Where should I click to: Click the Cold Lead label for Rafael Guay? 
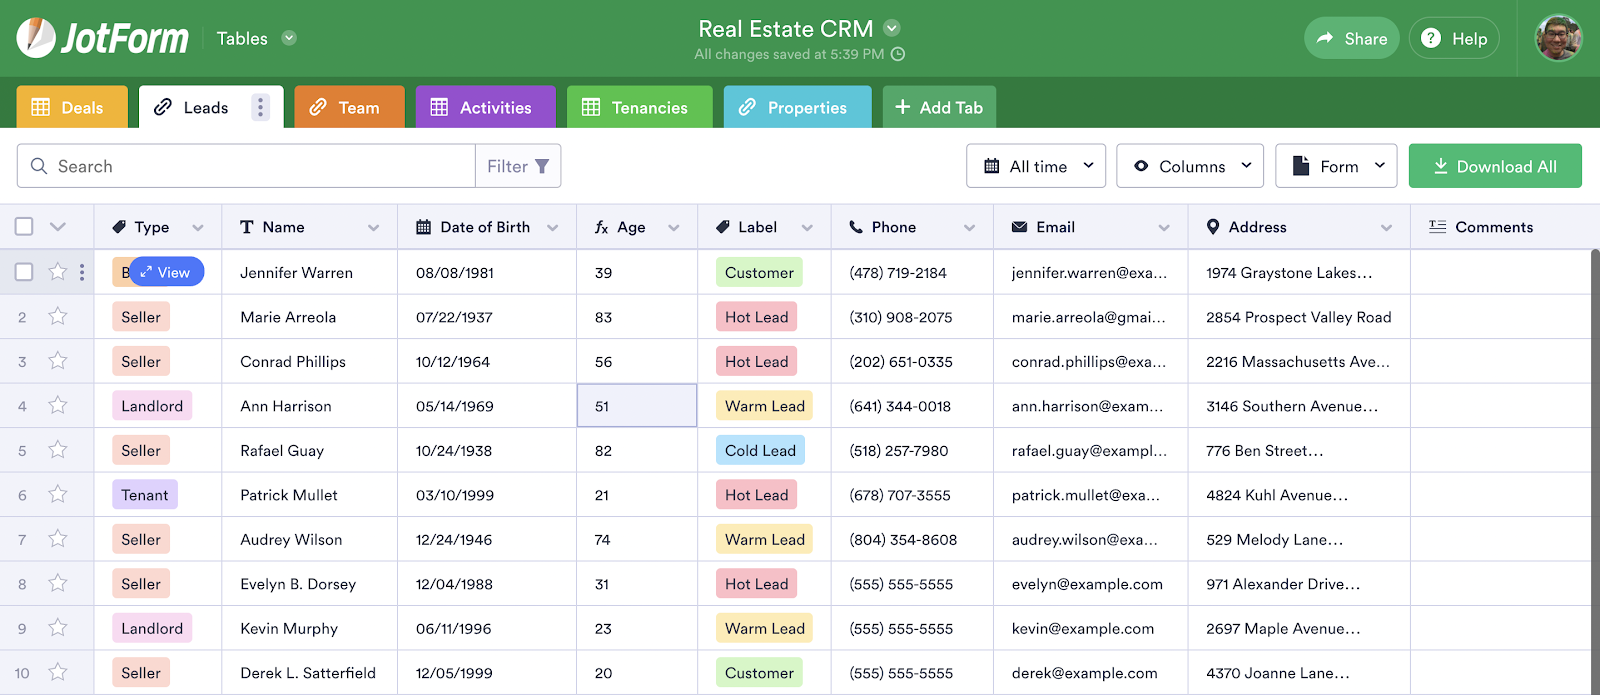click(x=760, y=450)
